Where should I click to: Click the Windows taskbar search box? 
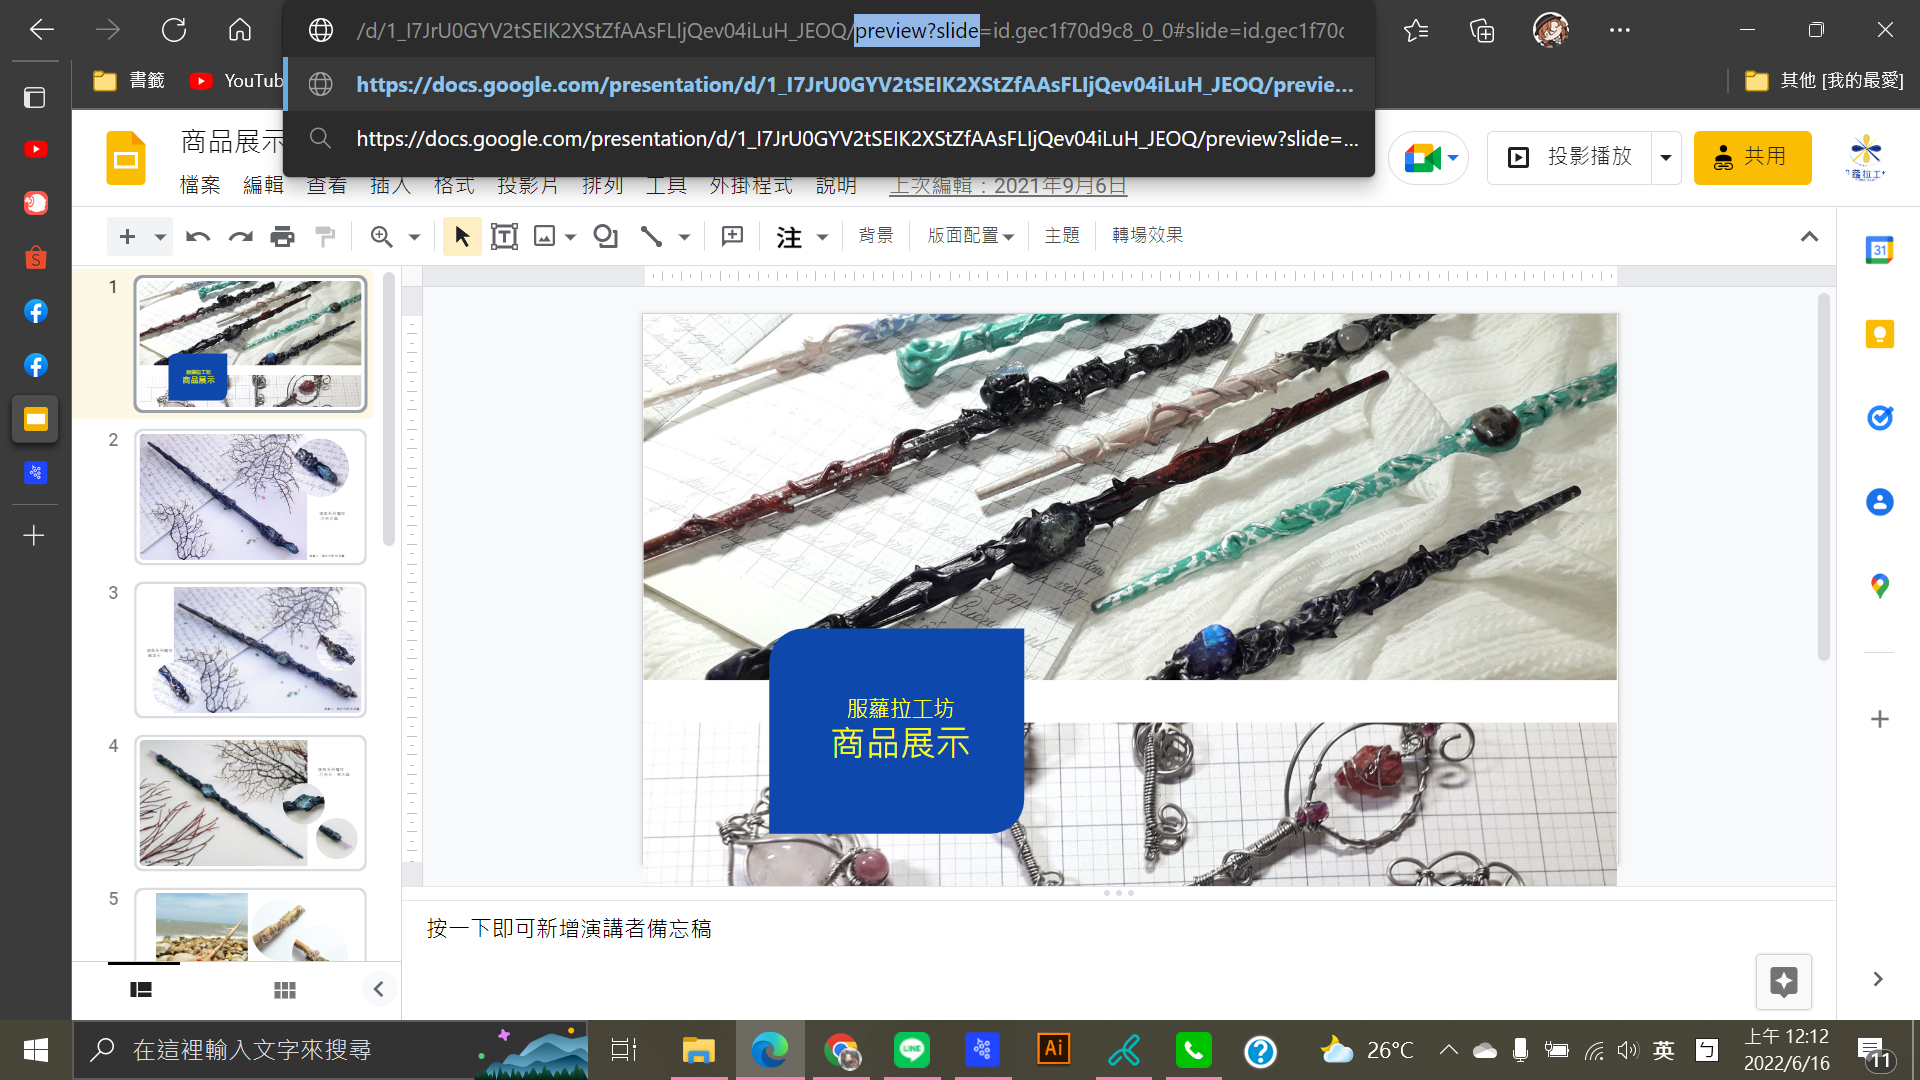coord(330,1050)
